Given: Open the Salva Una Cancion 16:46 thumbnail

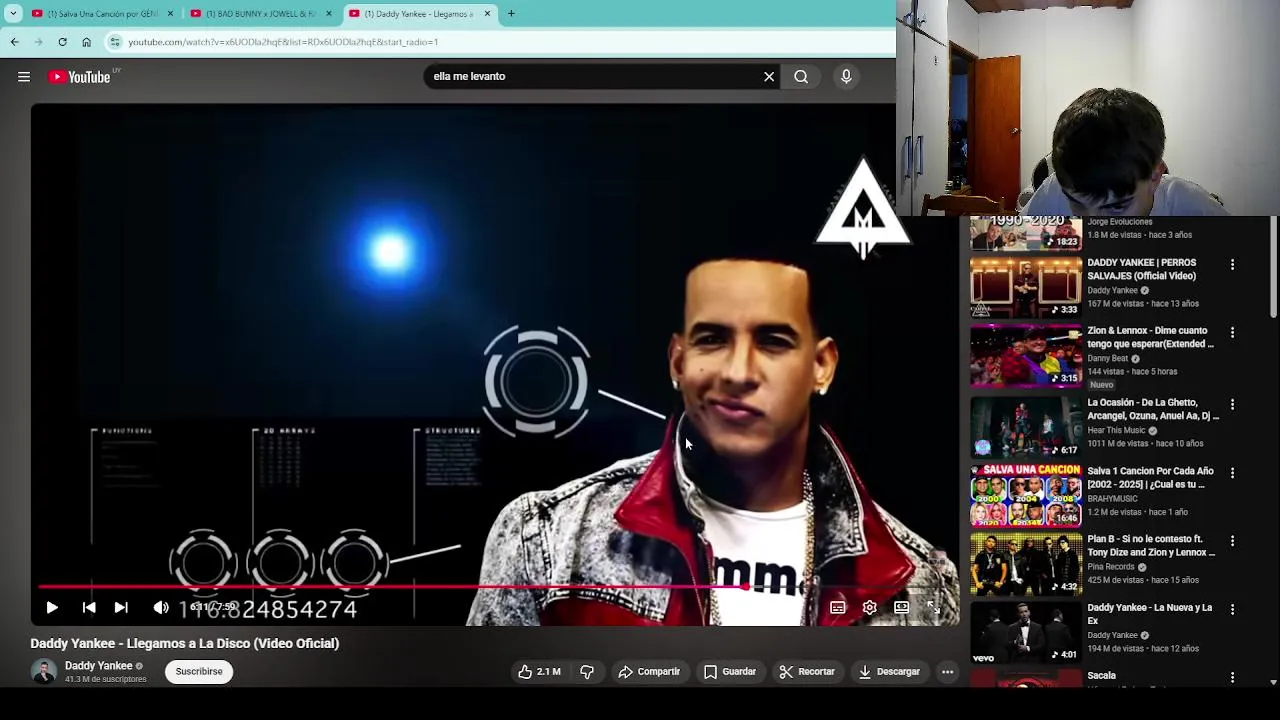Looking at the screenshot, I should pos(1025,494).
